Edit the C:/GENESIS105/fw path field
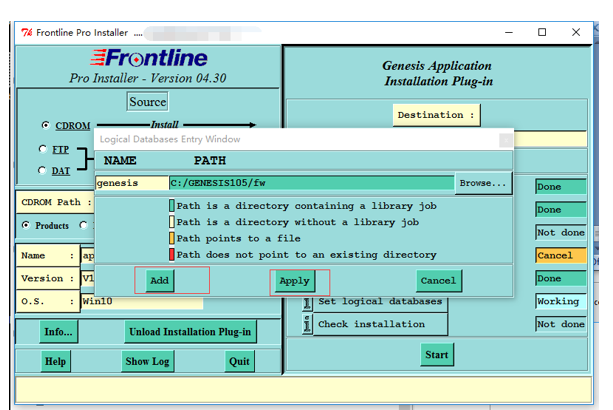This screenshot has width=613, height=410. (312, 183)
